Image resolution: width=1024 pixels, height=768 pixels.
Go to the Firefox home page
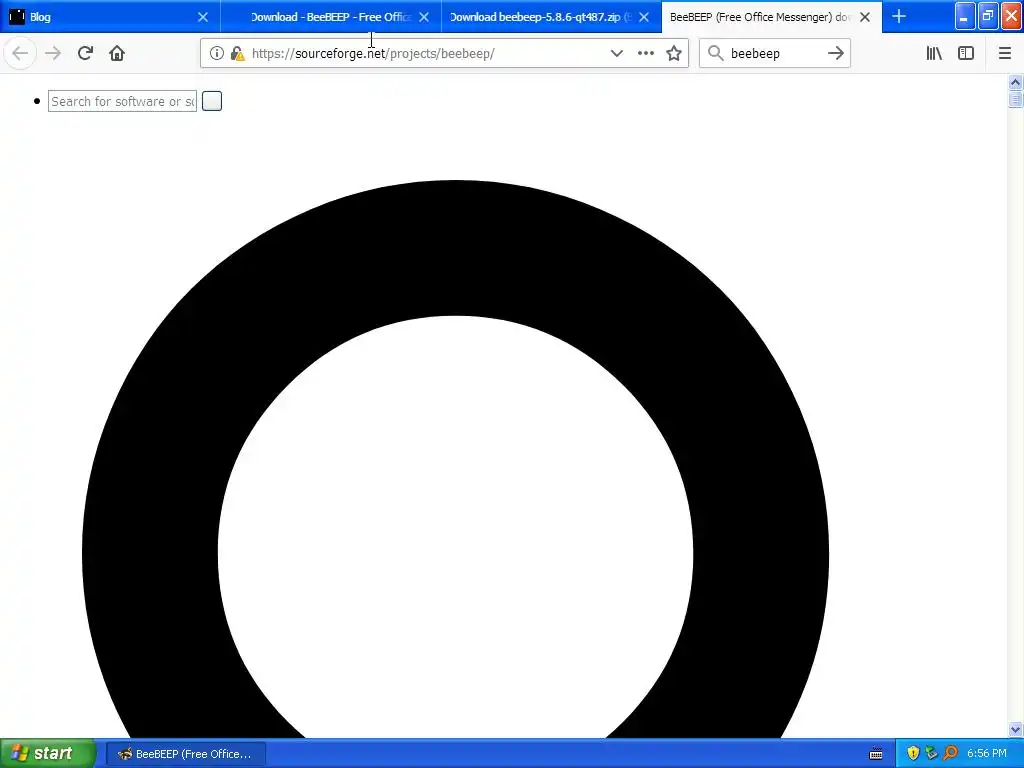[x=117, y=53]
